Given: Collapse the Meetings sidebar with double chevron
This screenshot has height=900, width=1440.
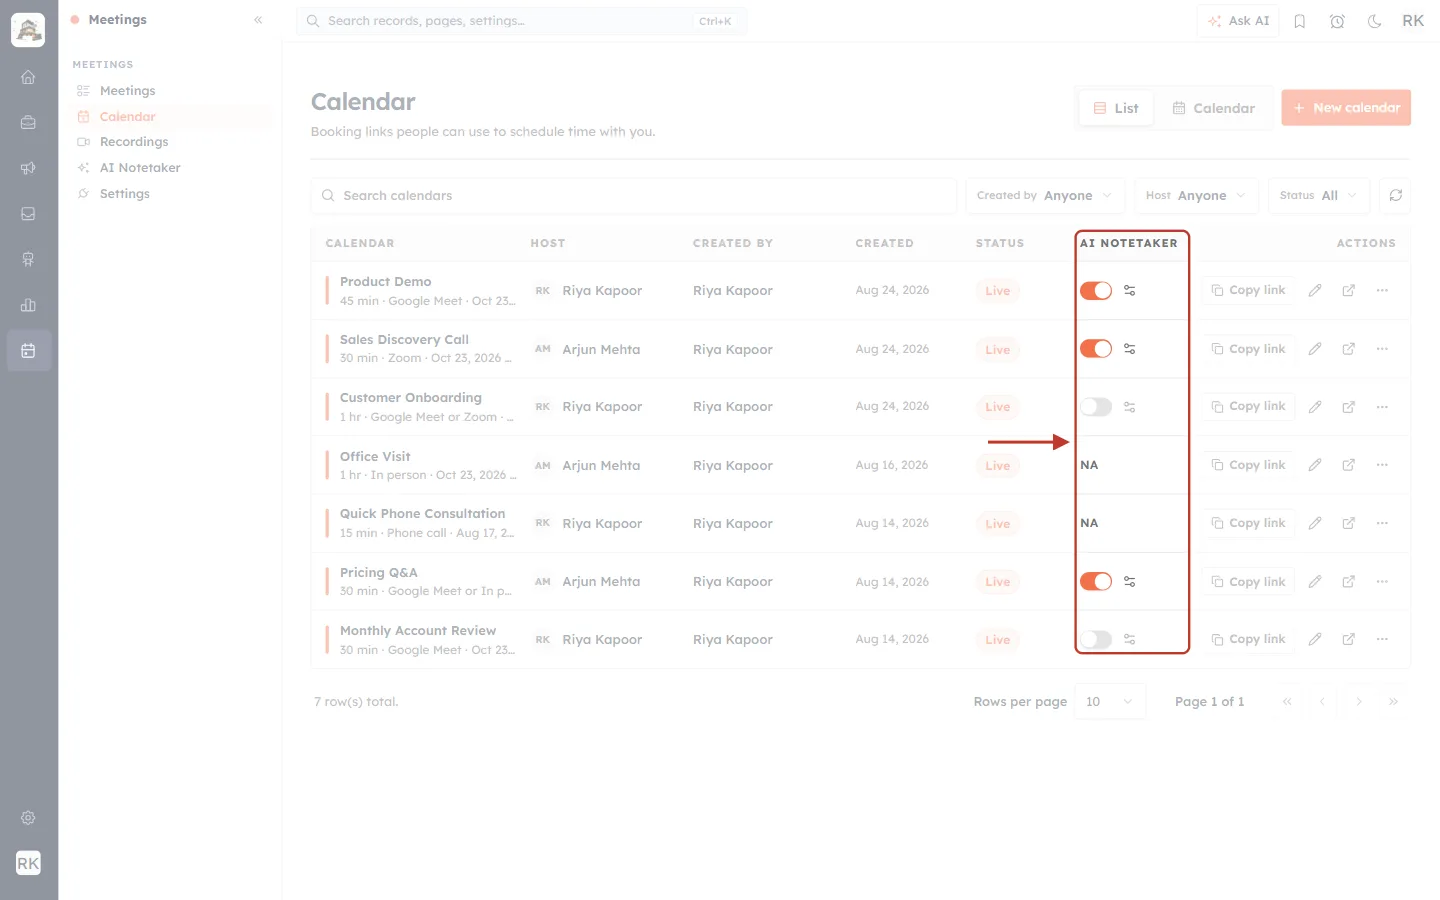Looking at the screenshot, I should (x=258, y=20).
